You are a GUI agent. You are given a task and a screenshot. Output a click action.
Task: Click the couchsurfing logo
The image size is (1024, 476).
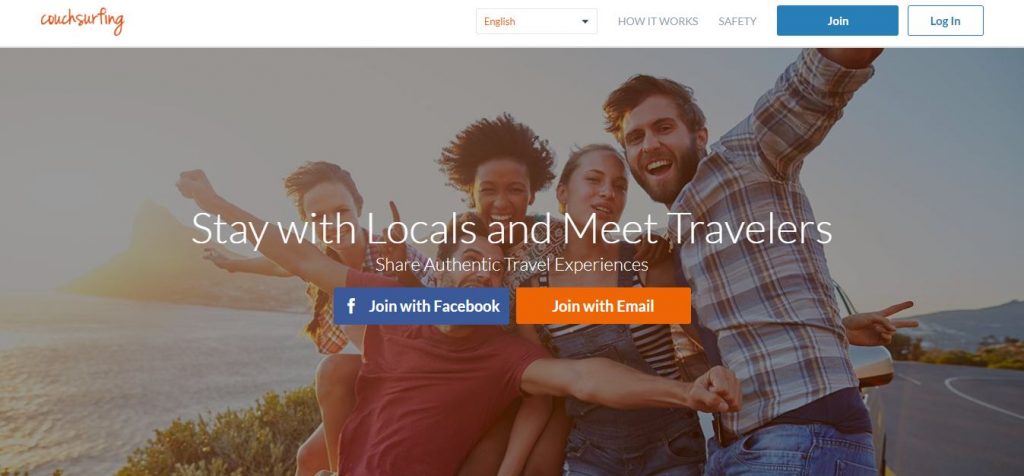pos(82,21)
